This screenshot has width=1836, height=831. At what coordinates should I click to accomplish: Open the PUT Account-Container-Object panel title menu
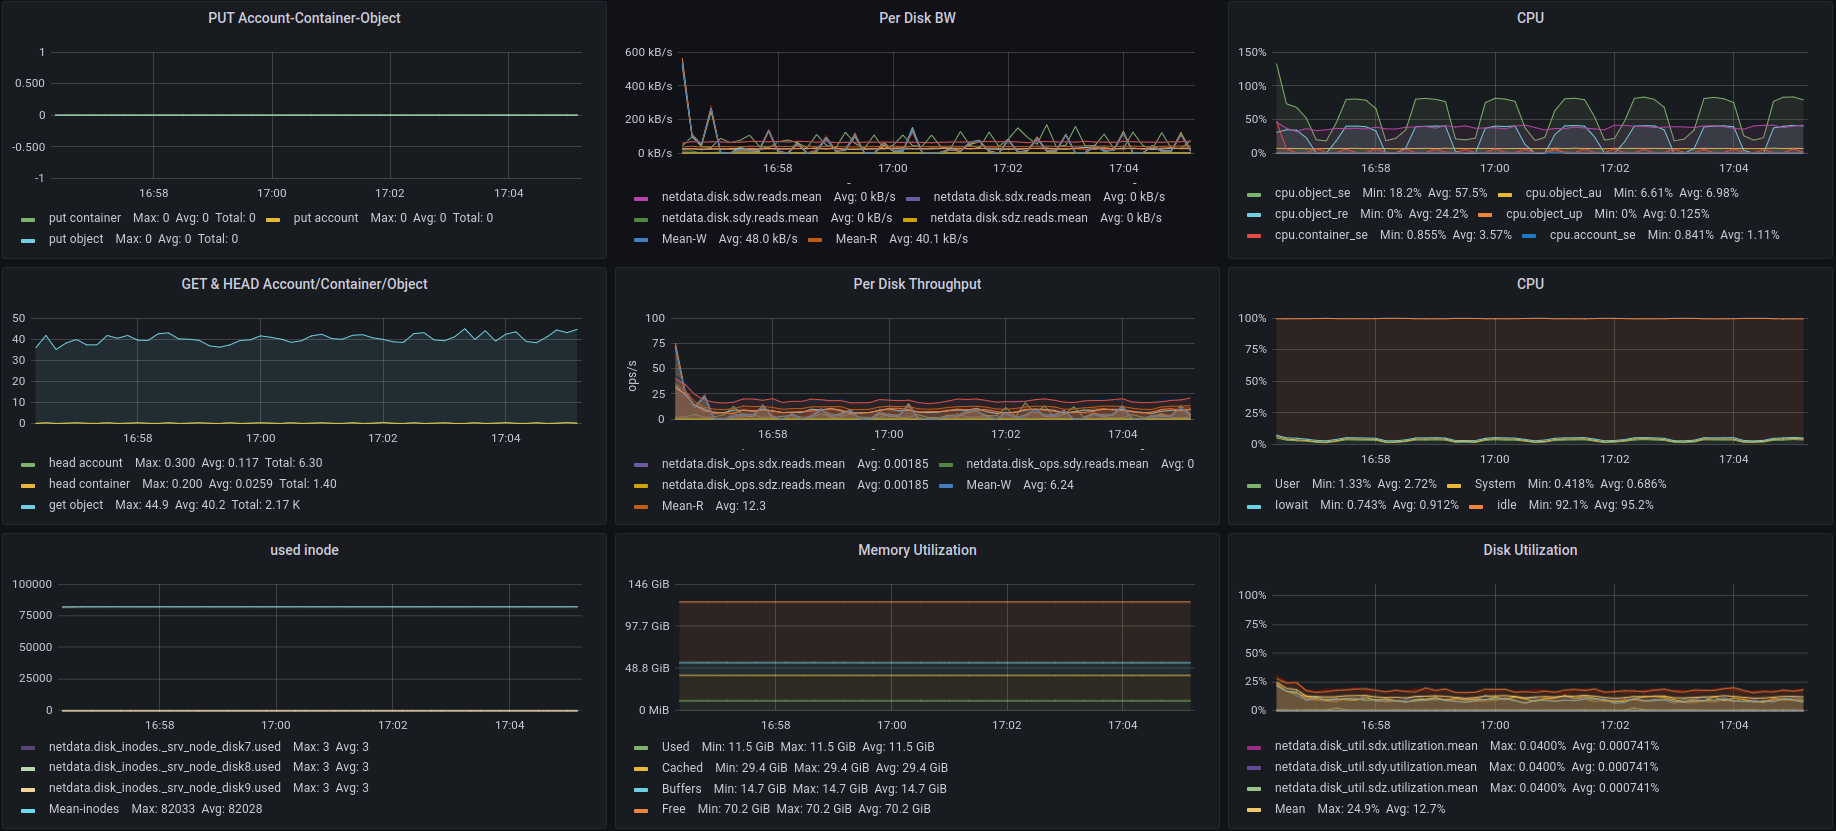[304, 18]
